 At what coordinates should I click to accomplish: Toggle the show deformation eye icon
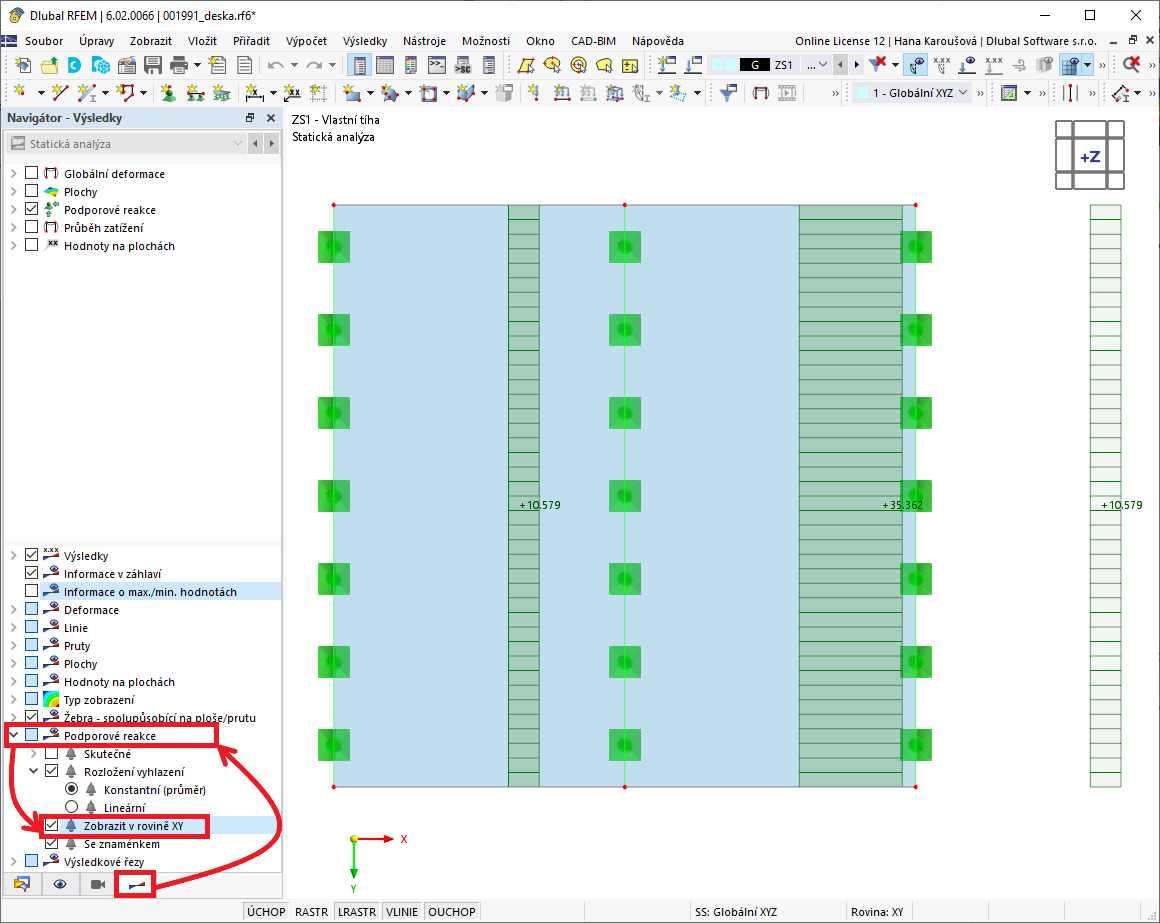click(916, 65)
